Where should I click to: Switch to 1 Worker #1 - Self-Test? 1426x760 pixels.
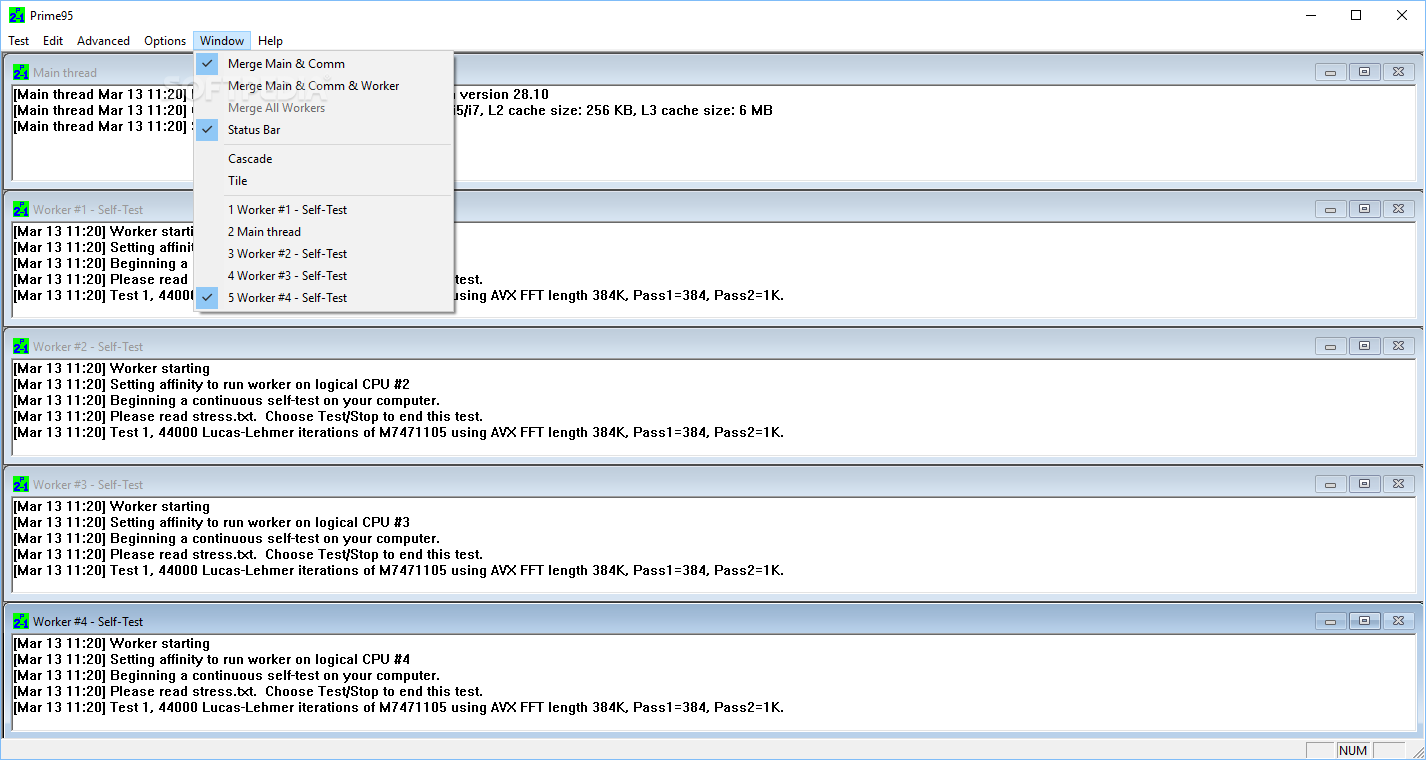pyautogui.click(x=324, y=209)
